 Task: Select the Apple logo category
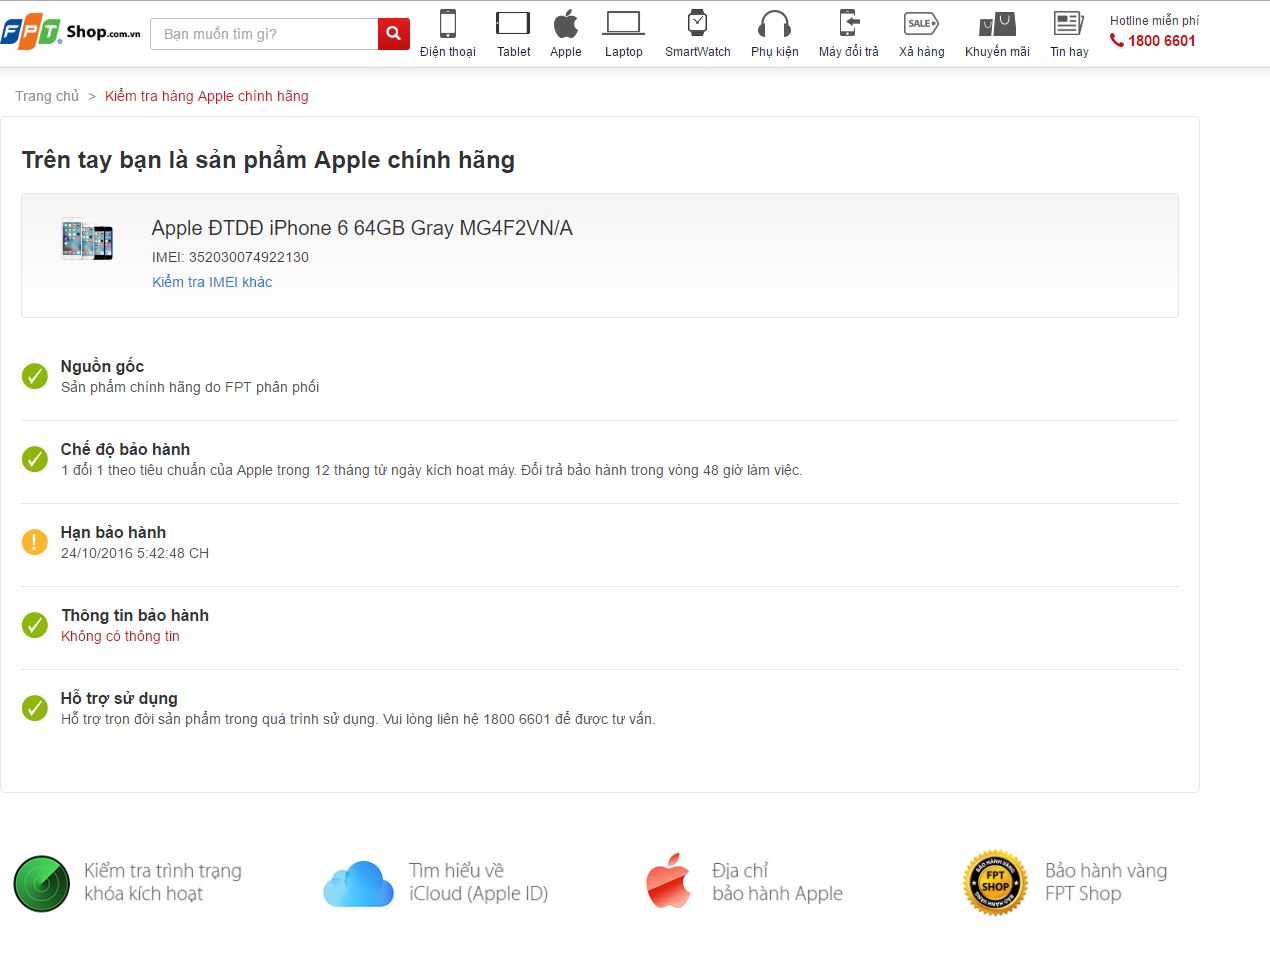pyautogui.click(x=565, y=24)
